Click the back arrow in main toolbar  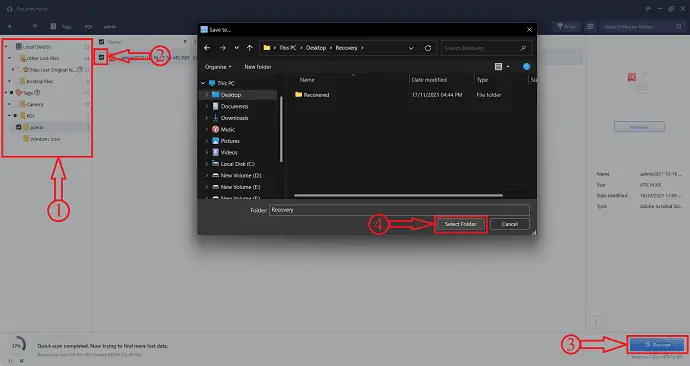pyautogui.click(x=10, y=26)
